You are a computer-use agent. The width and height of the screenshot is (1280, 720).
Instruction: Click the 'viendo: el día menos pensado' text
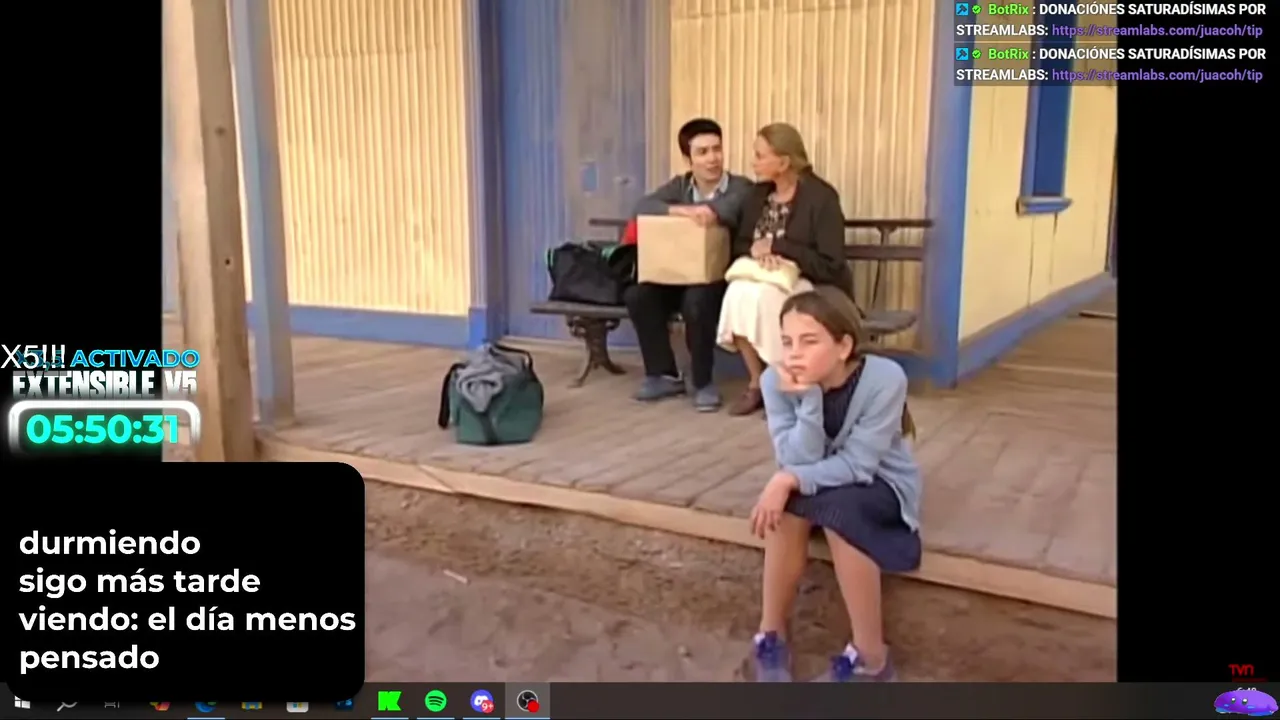point(187,638)
